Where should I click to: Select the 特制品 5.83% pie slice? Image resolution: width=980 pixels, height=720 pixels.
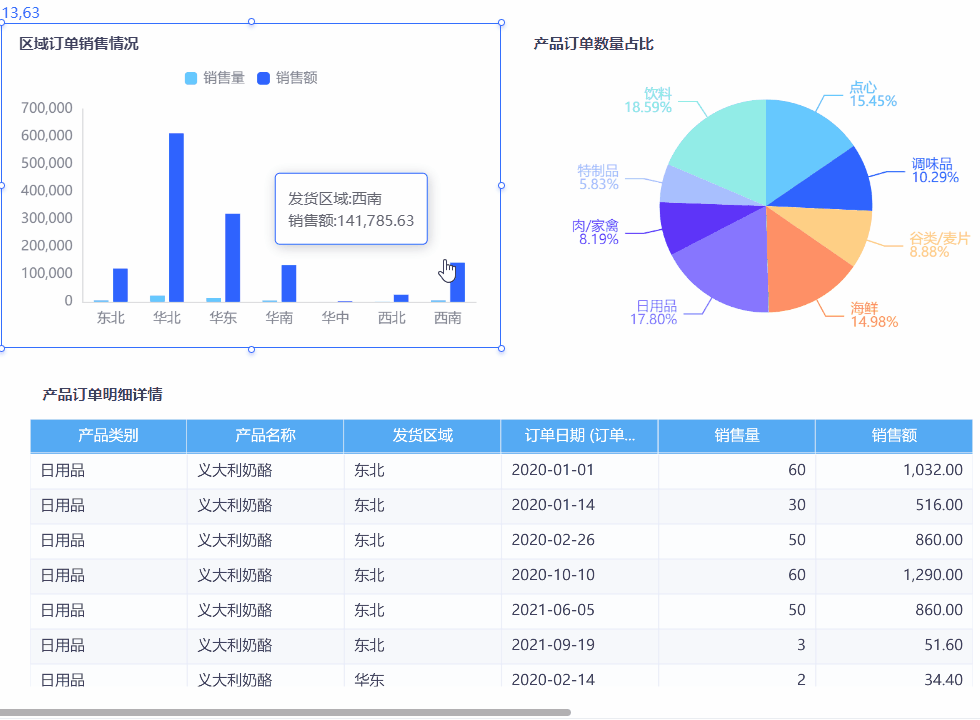[x=694, y=188]
